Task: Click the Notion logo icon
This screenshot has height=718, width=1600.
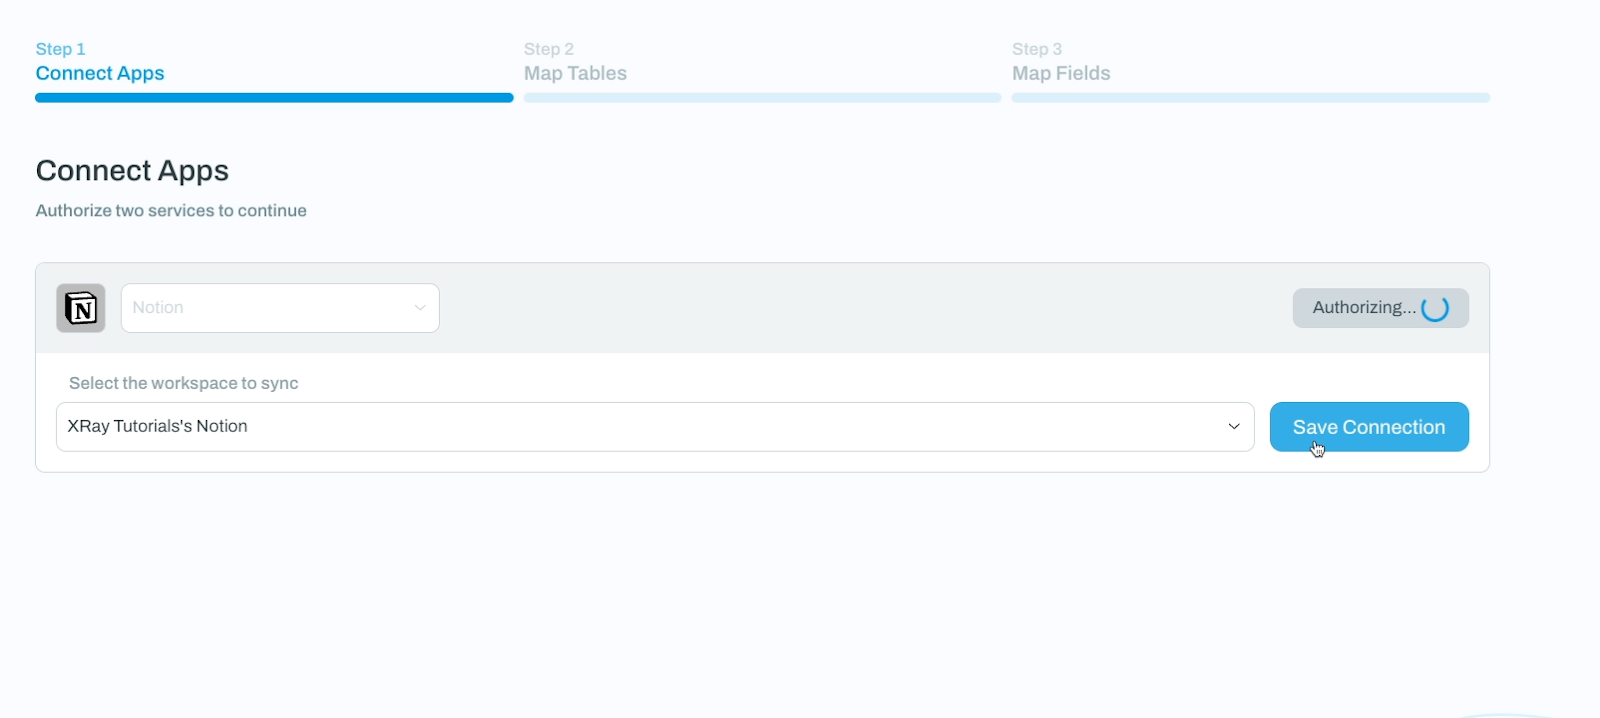Action: 81,308
